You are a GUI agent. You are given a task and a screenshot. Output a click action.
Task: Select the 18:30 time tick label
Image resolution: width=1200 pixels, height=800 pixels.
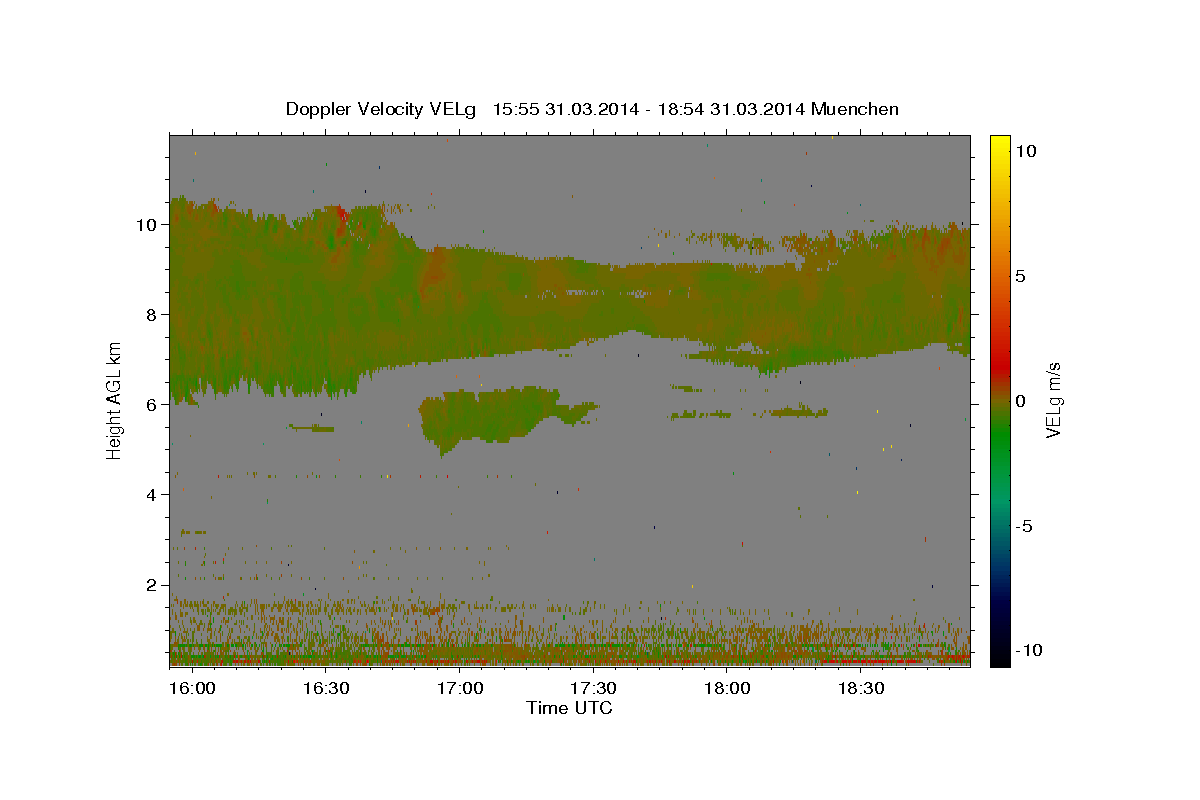[x=861, y=688]
